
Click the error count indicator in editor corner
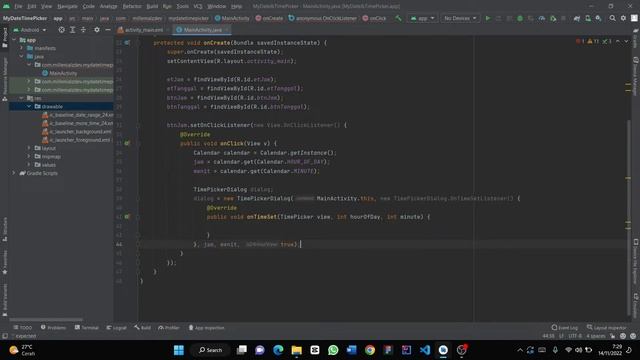coord(580,41)
